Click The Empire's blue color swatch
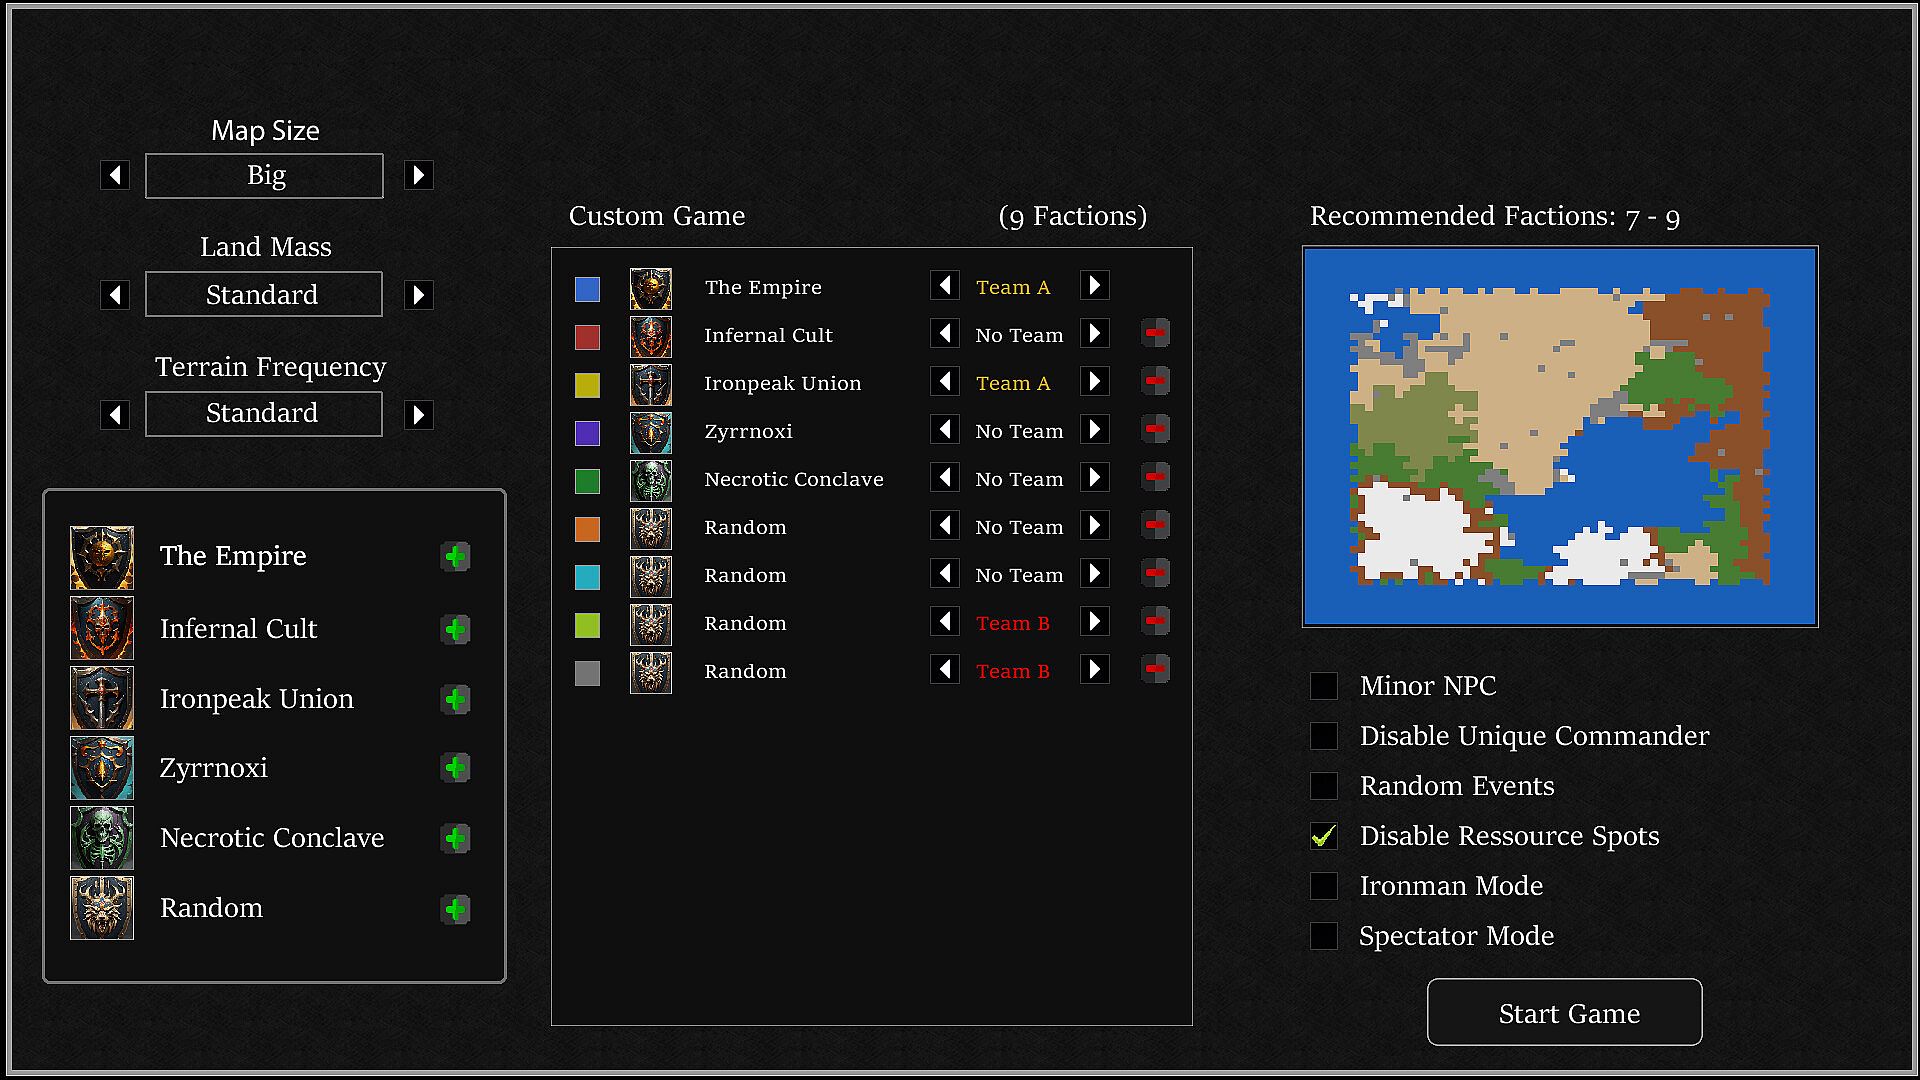Image resolution: width=1920 pixels, height=1080 pixels. click(x=588, y=290)
